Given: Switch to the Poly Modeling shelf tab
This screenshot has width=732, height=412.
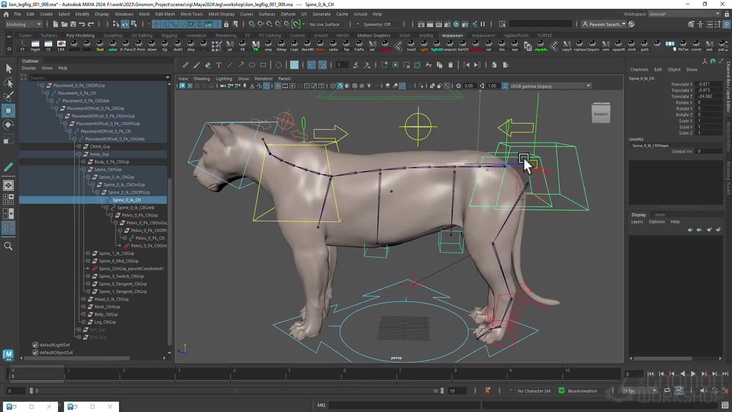Looking at the screenshot, I should click(79, 35).
